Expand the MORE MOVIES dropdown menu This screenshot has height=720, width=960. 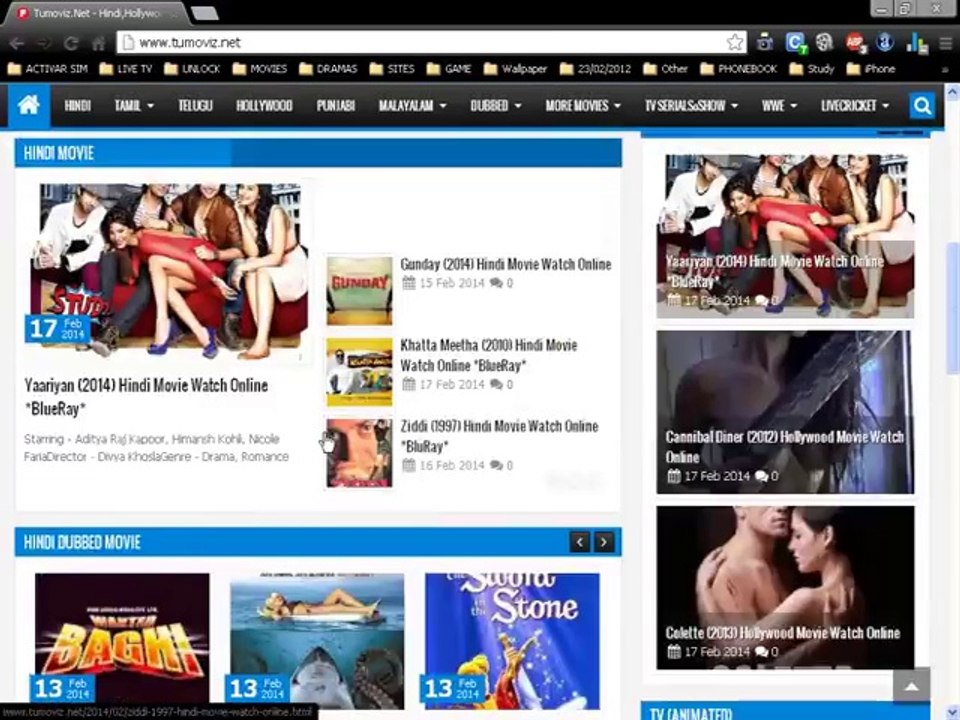pyautogui.click(x=583, y=106)
